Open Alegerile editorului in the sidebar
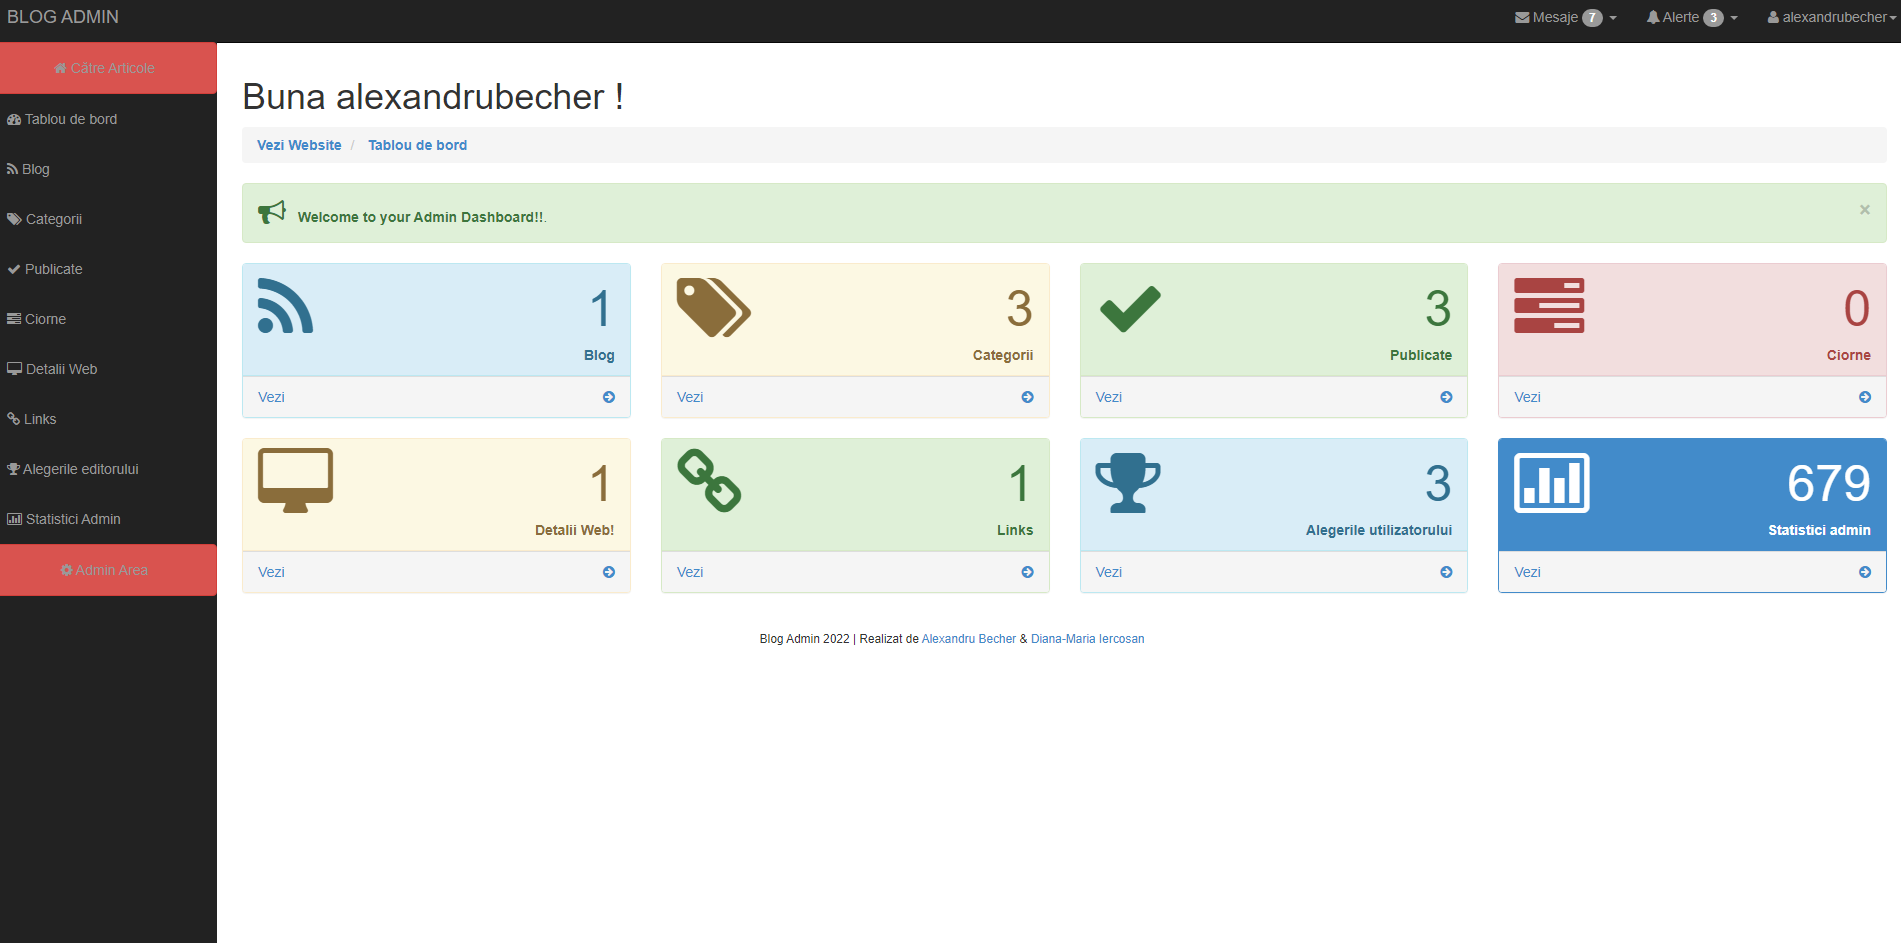Screen dimensions: 1901x943 (80, 469)
